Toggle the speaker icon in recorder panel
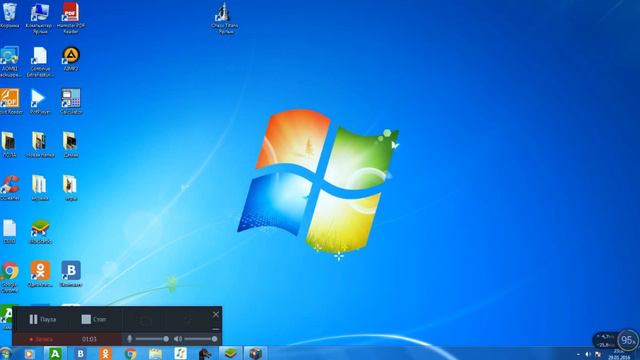The image size is (640, 360). click(x=178, y=339)
